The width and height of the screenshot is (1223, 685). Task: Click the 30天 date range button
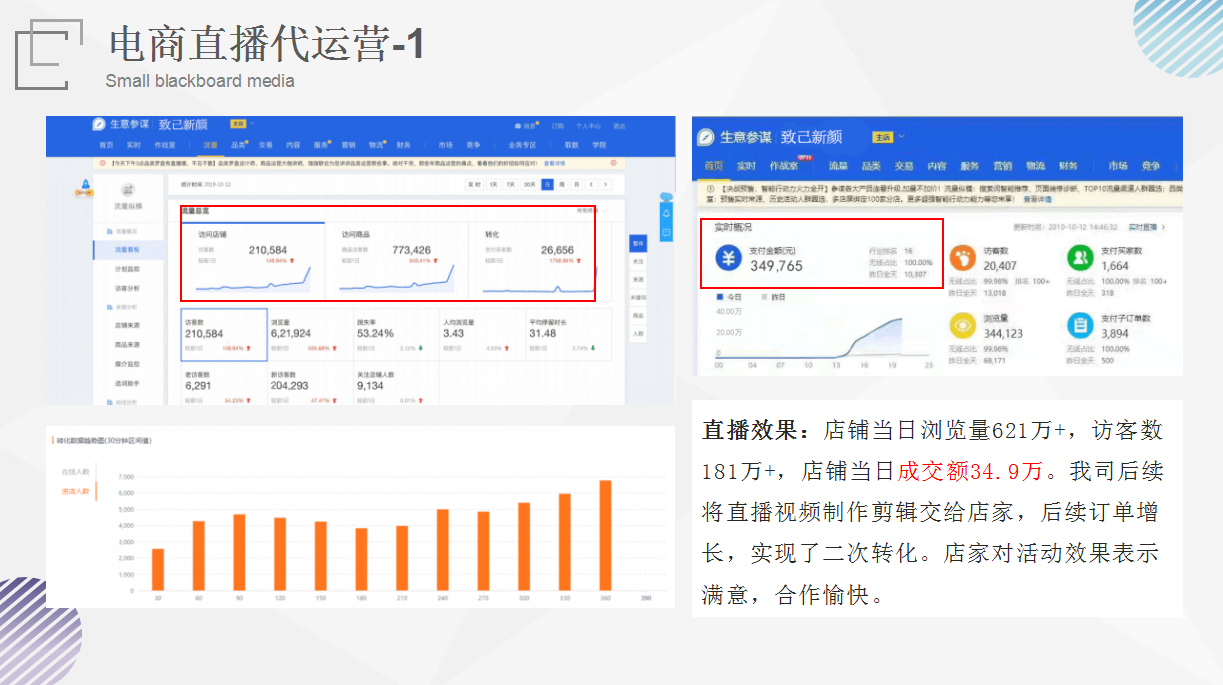tap(529, 185)
